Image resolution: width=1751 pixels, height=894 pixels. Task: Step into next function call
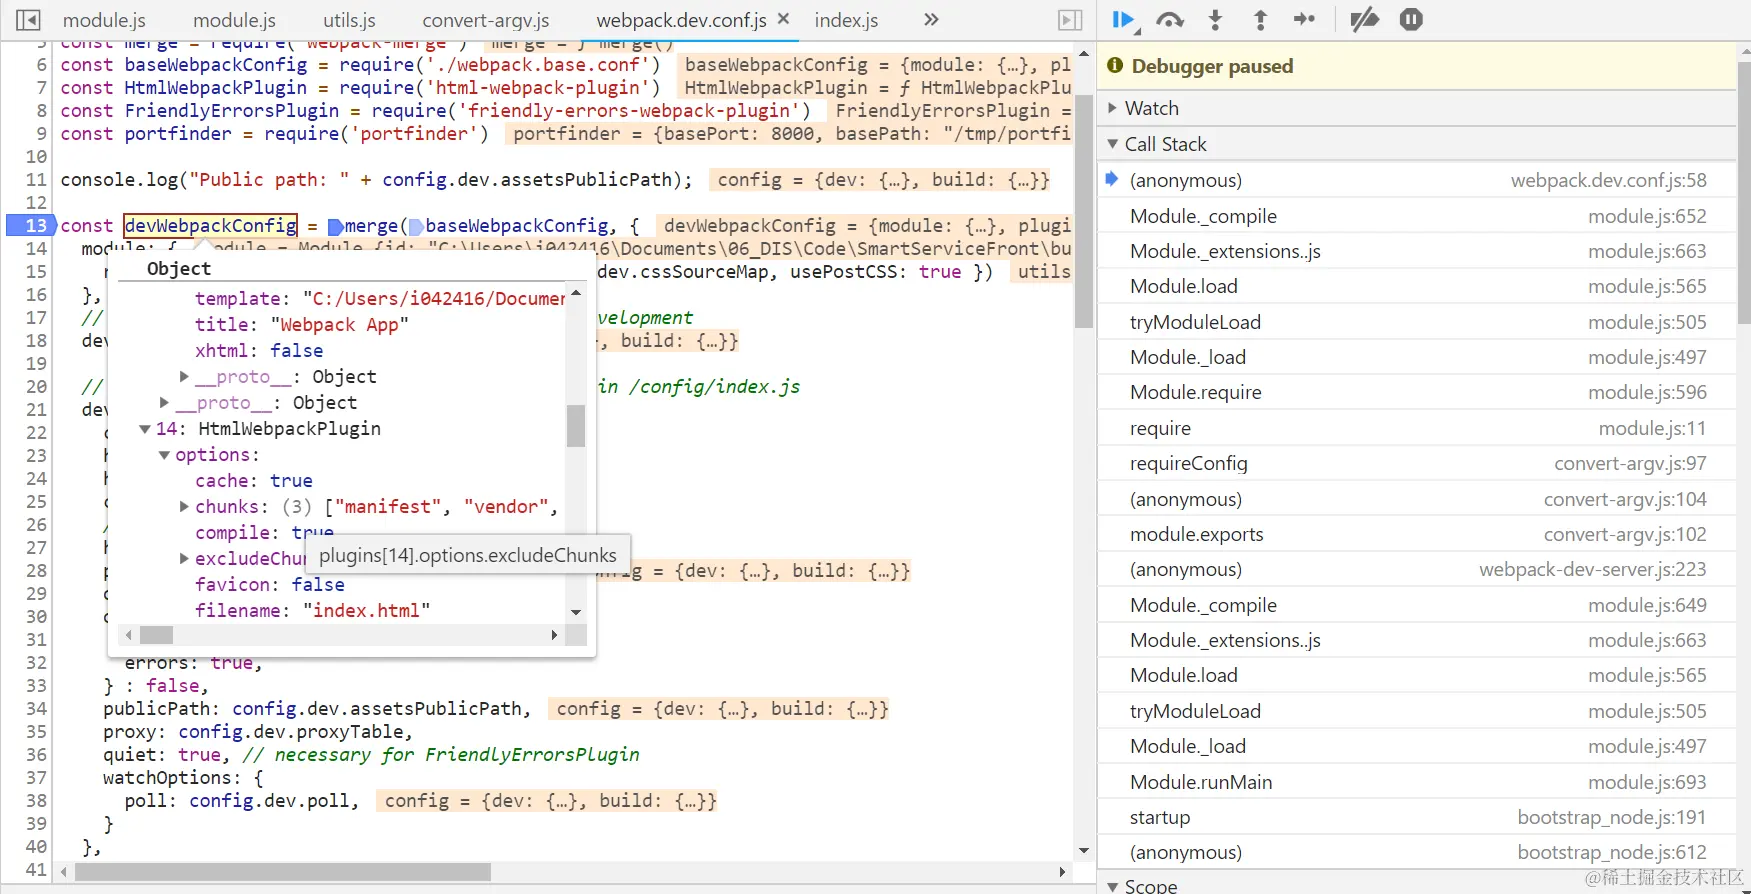coord(1215,20)
